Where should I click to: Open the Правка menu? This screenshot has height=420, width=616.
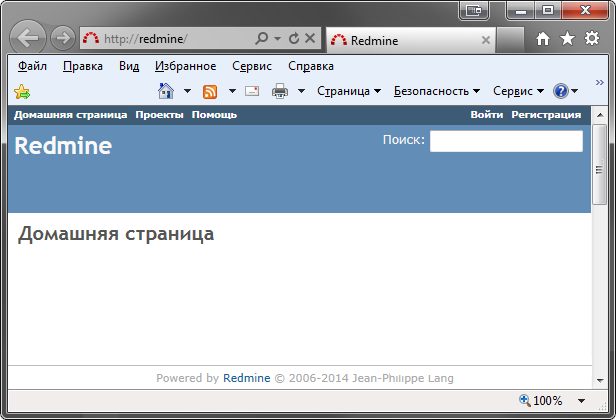coord(83,66)
